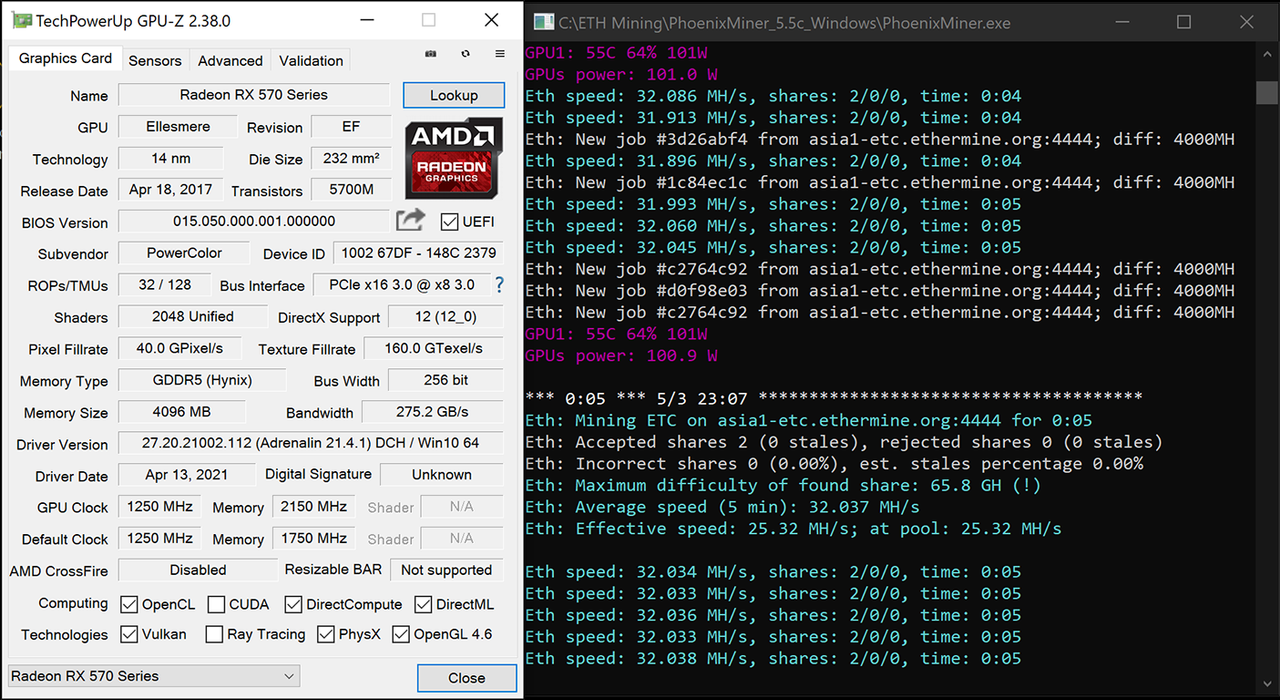Viewport: 1280px width, 700px height.
Task: Click GPU-Z screenshot camera icon
Action: tap(431, 54)
